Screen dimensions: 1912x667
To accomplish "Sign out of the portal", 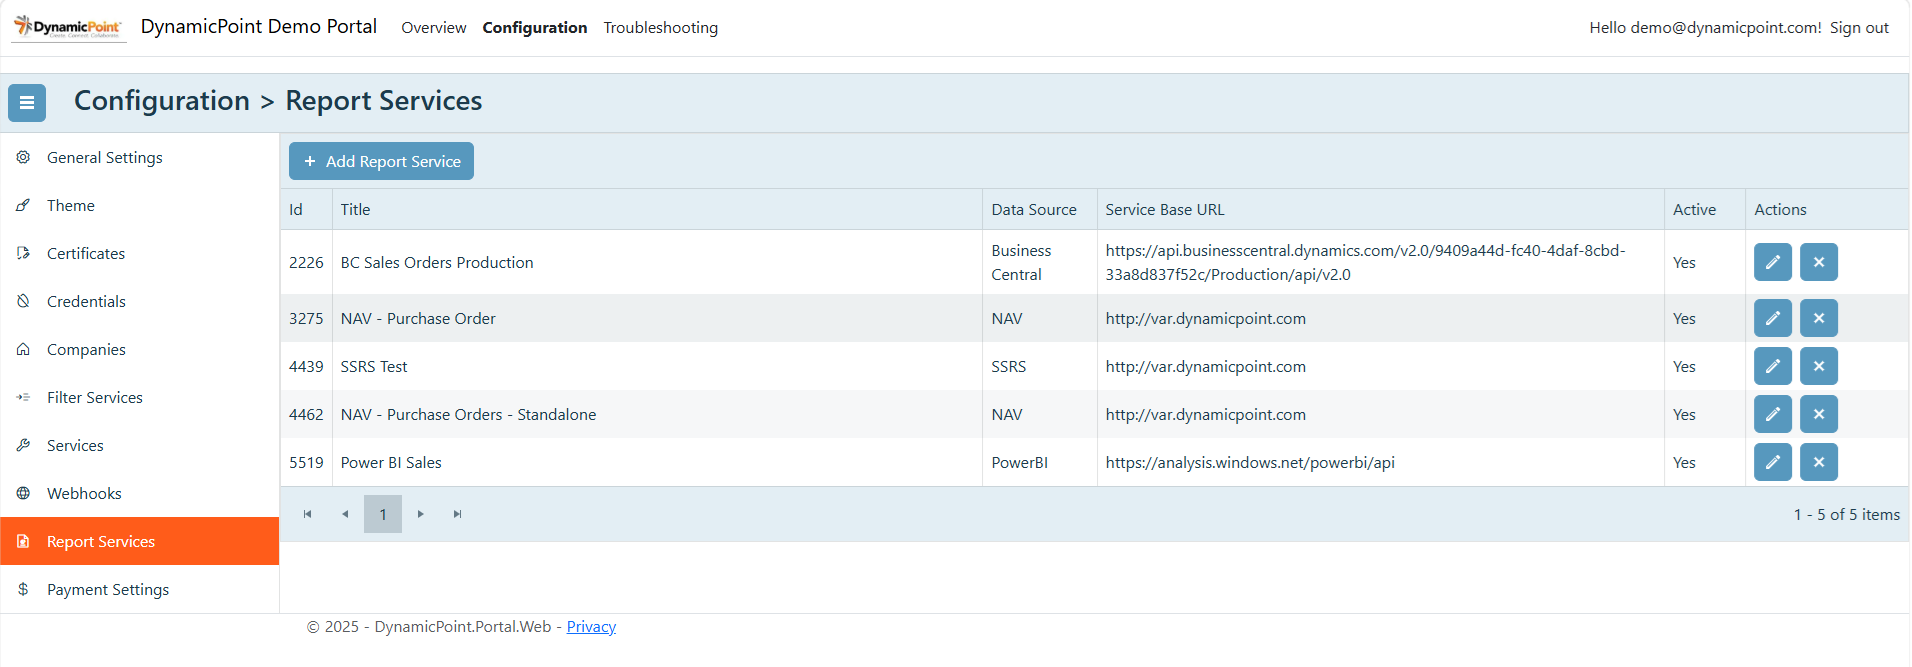I will (x=1859, y=28).
